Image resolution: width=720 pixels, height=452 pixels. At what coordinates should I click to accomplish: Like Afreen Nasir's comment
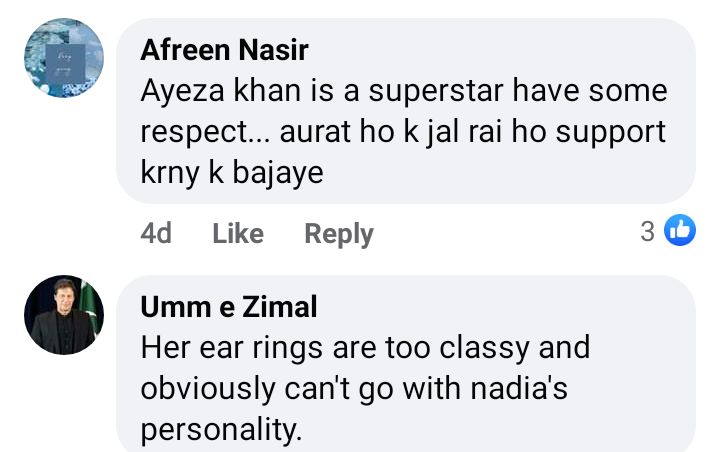(x=238, y=234)
